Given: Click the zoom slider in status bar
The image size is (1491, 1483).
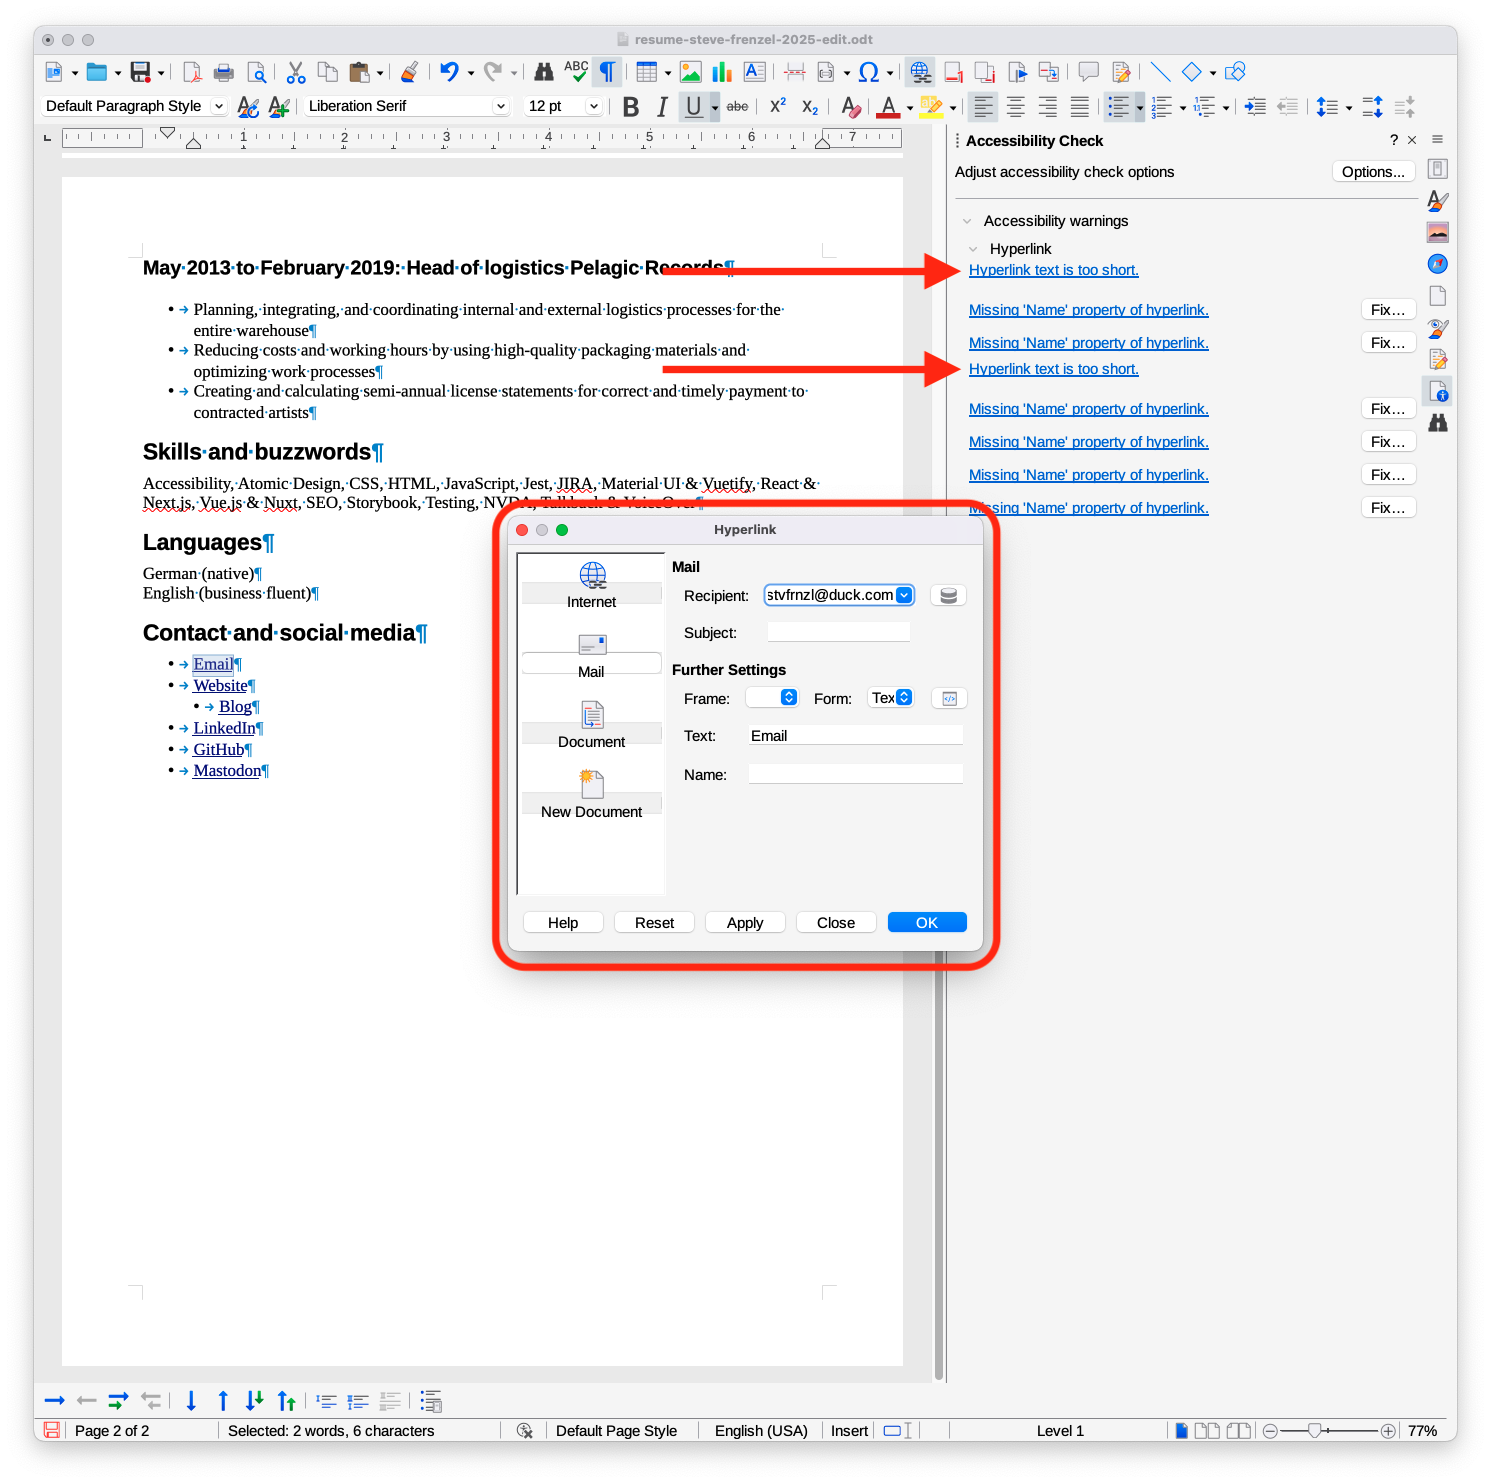Looking at the screenshot, I should [x=1315, y=1431].
